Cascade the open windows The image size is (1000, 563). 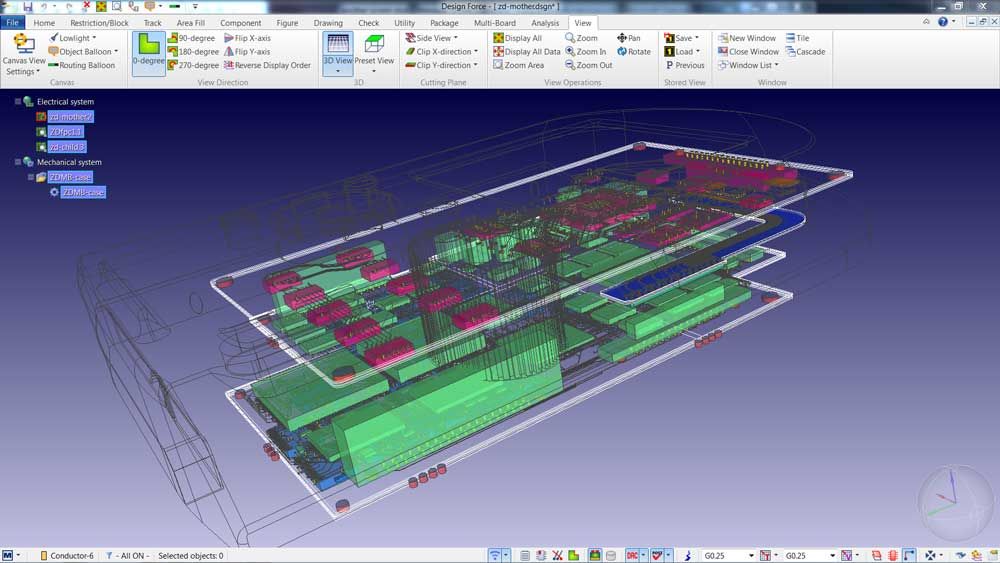(x=805, y=52)
